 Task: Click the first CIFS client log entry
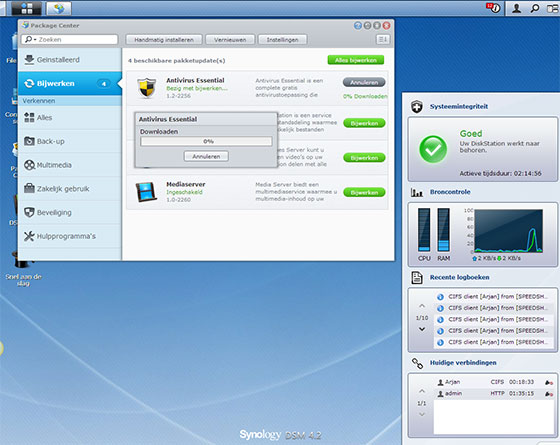click(x=494, y=296)
